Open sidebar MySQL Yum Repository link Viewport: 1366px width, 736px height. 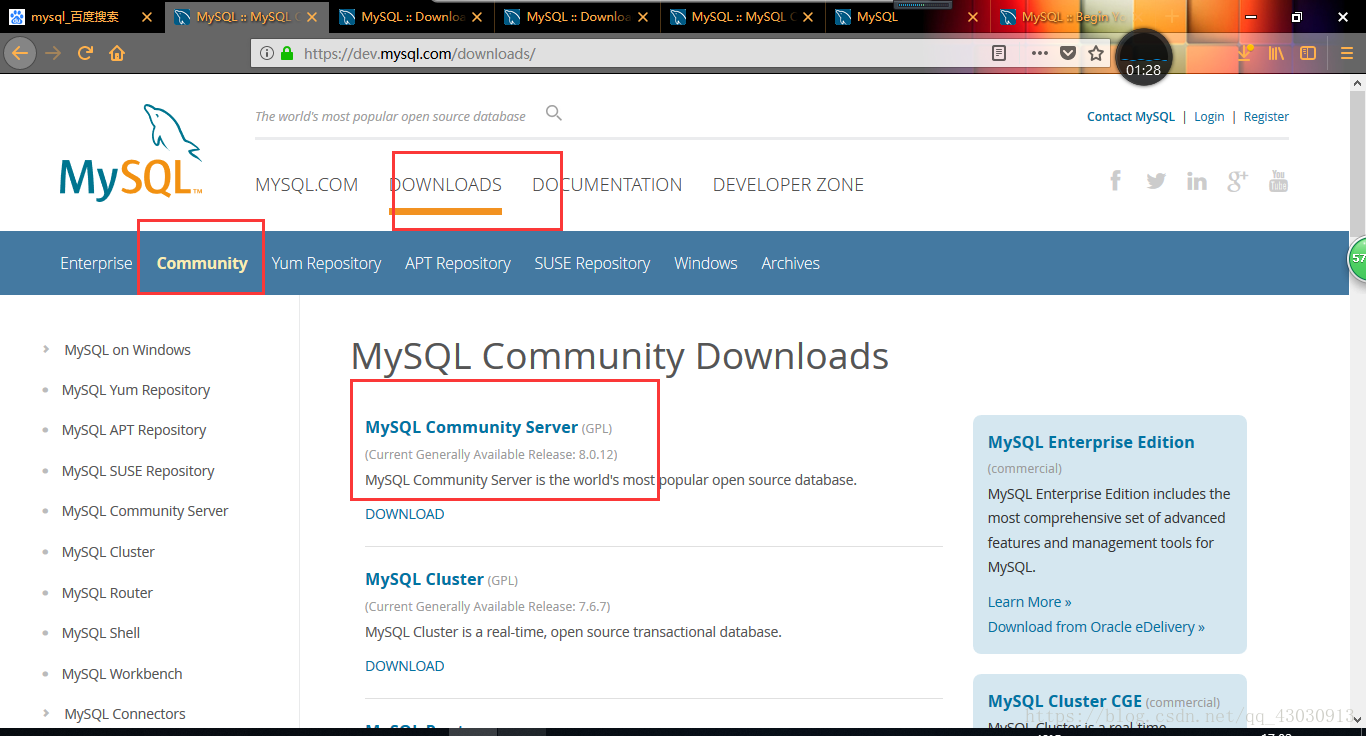[136, 390]
